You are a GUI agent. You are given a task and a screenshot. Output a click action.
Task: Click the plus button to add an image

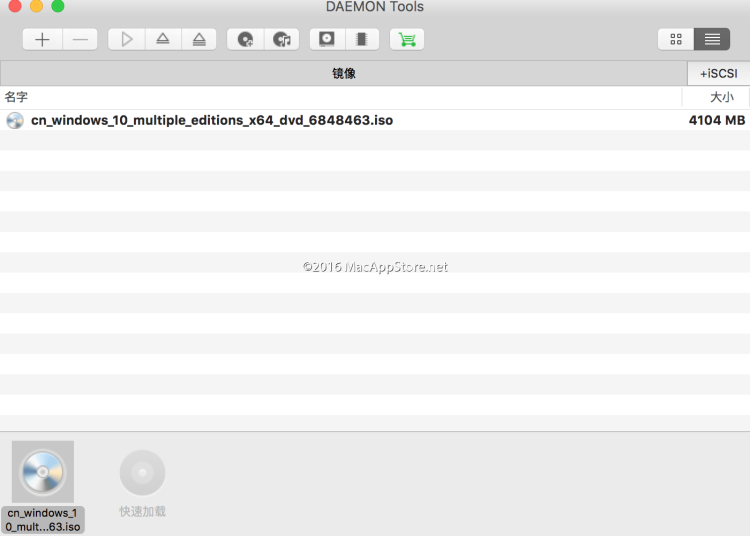pos(42,40)
